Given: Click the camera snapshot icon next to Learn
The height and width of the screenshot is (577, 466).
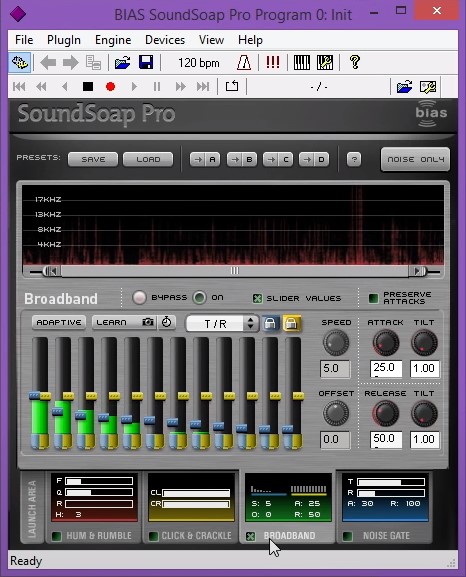Looking at the screenshot, I should click(148, 322).
